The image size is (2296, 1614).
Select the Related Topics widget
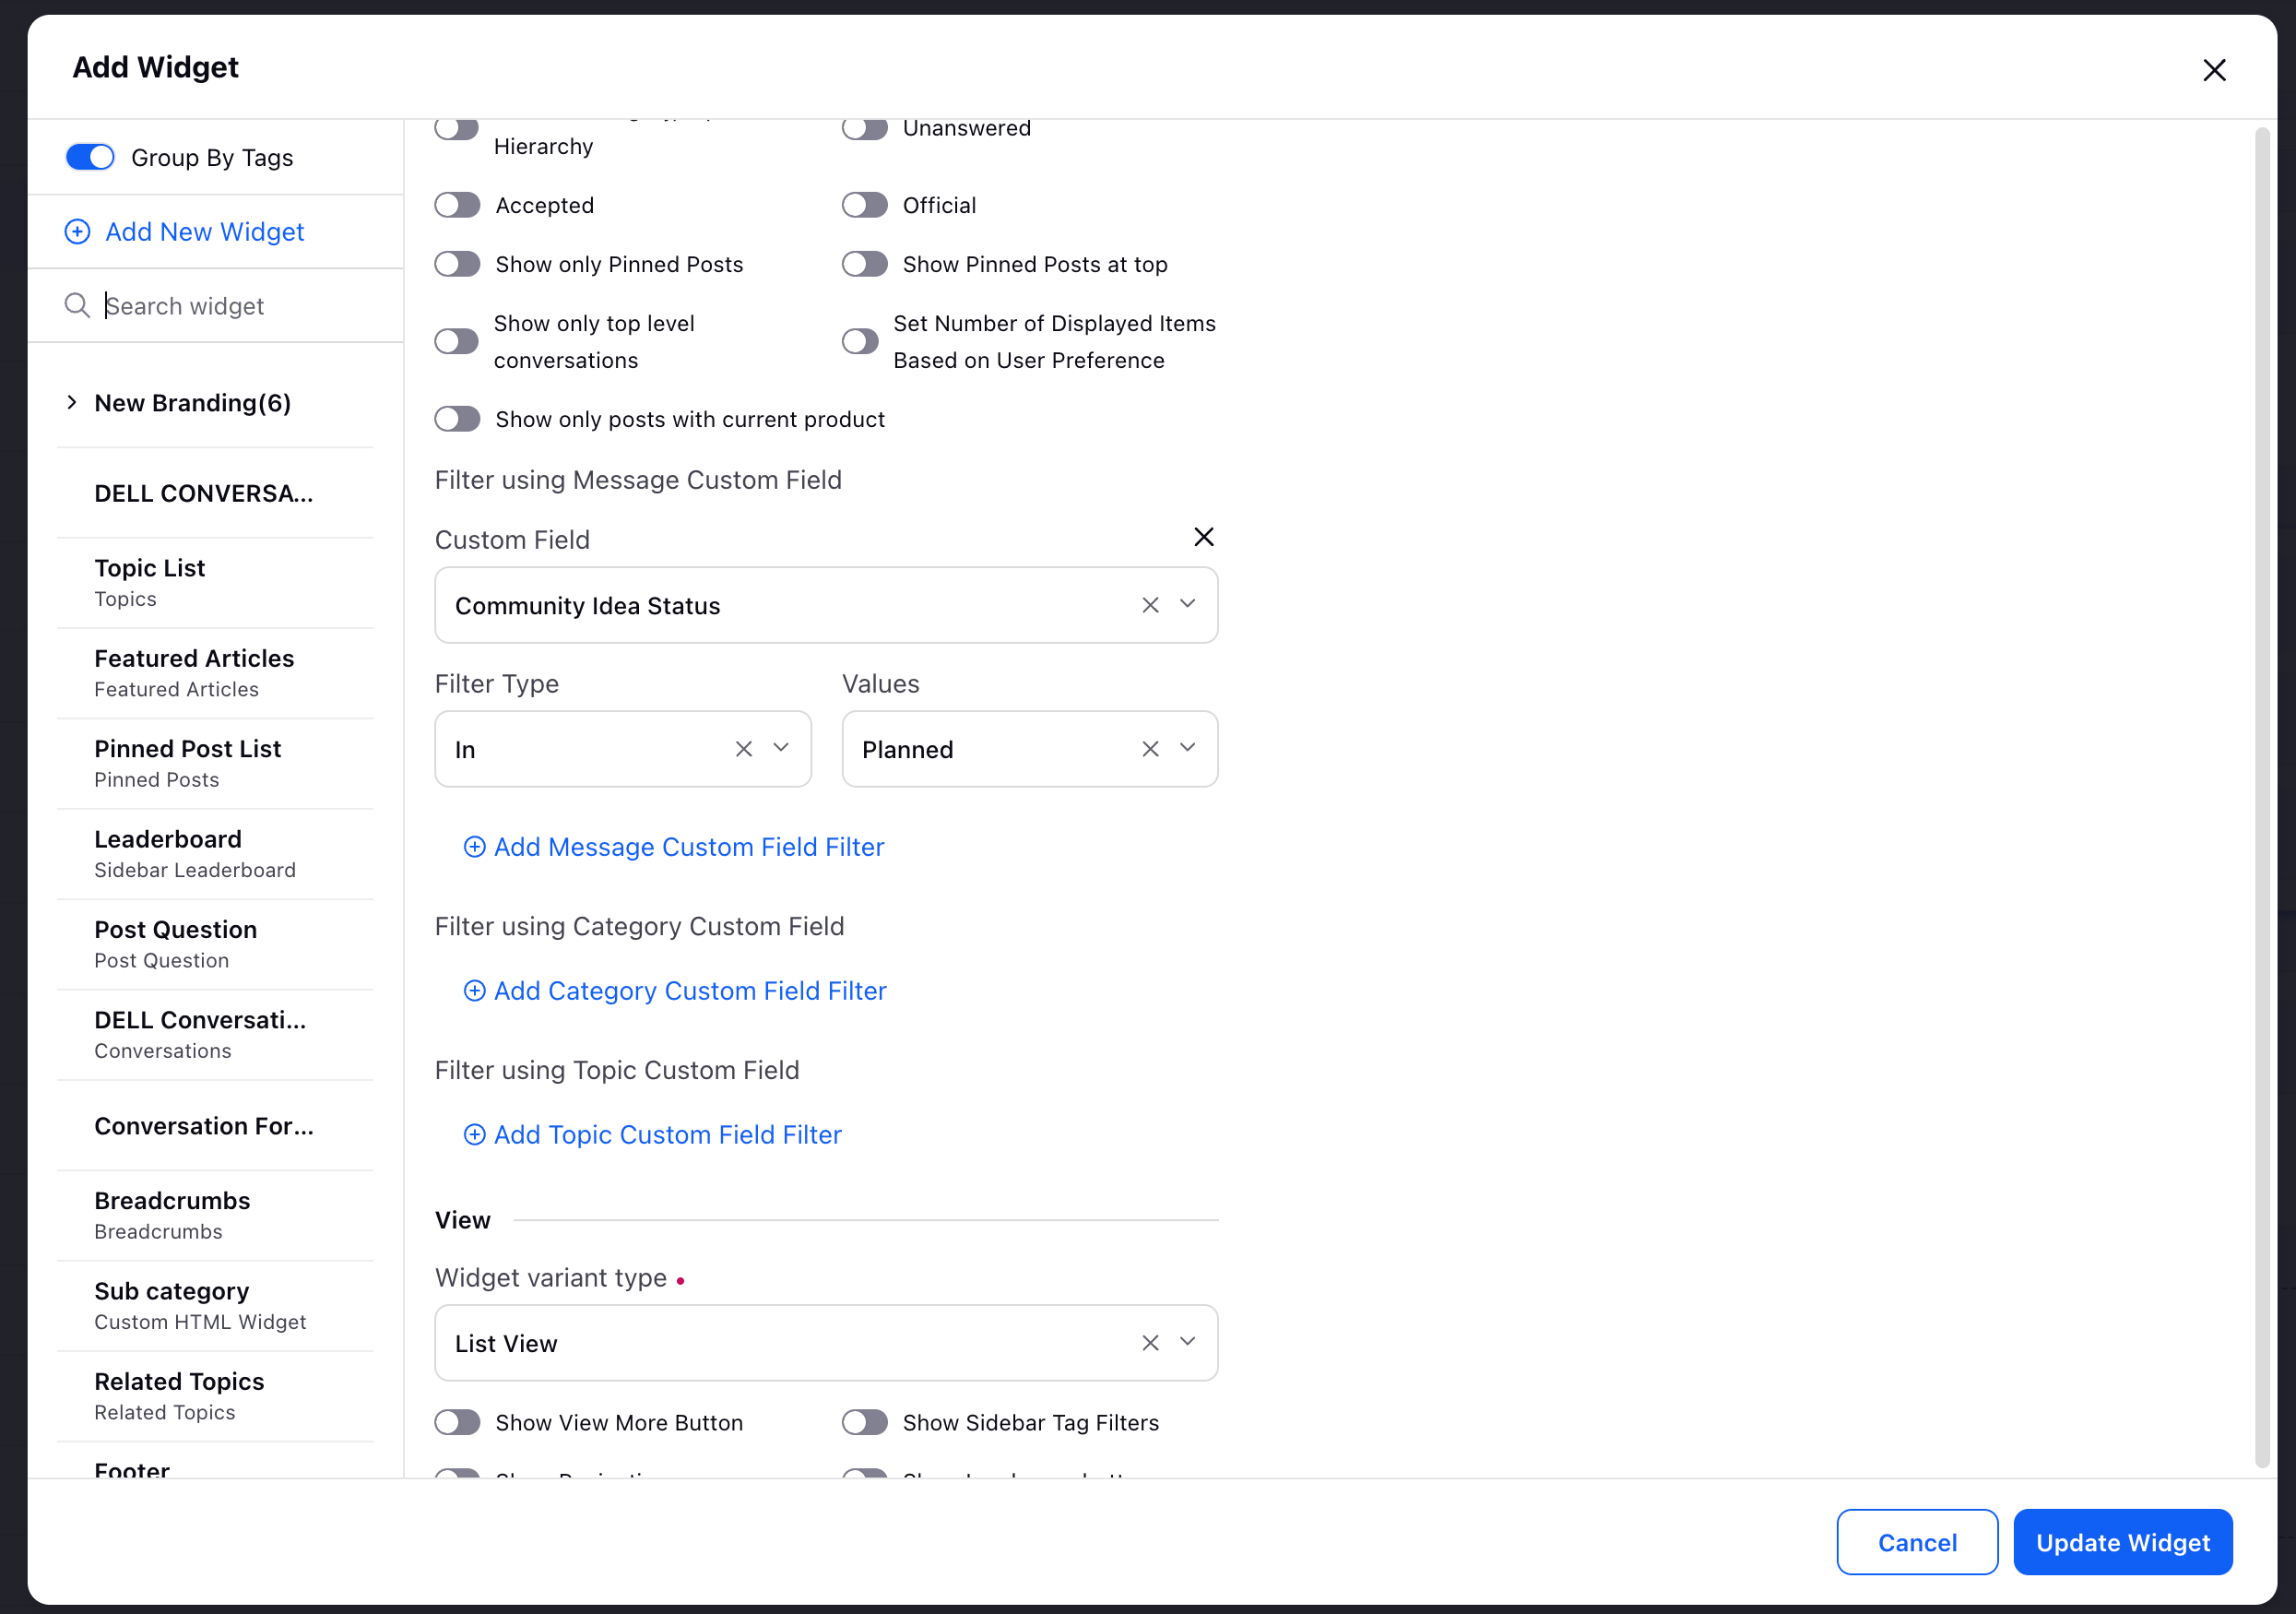(x=215, y=1396)
